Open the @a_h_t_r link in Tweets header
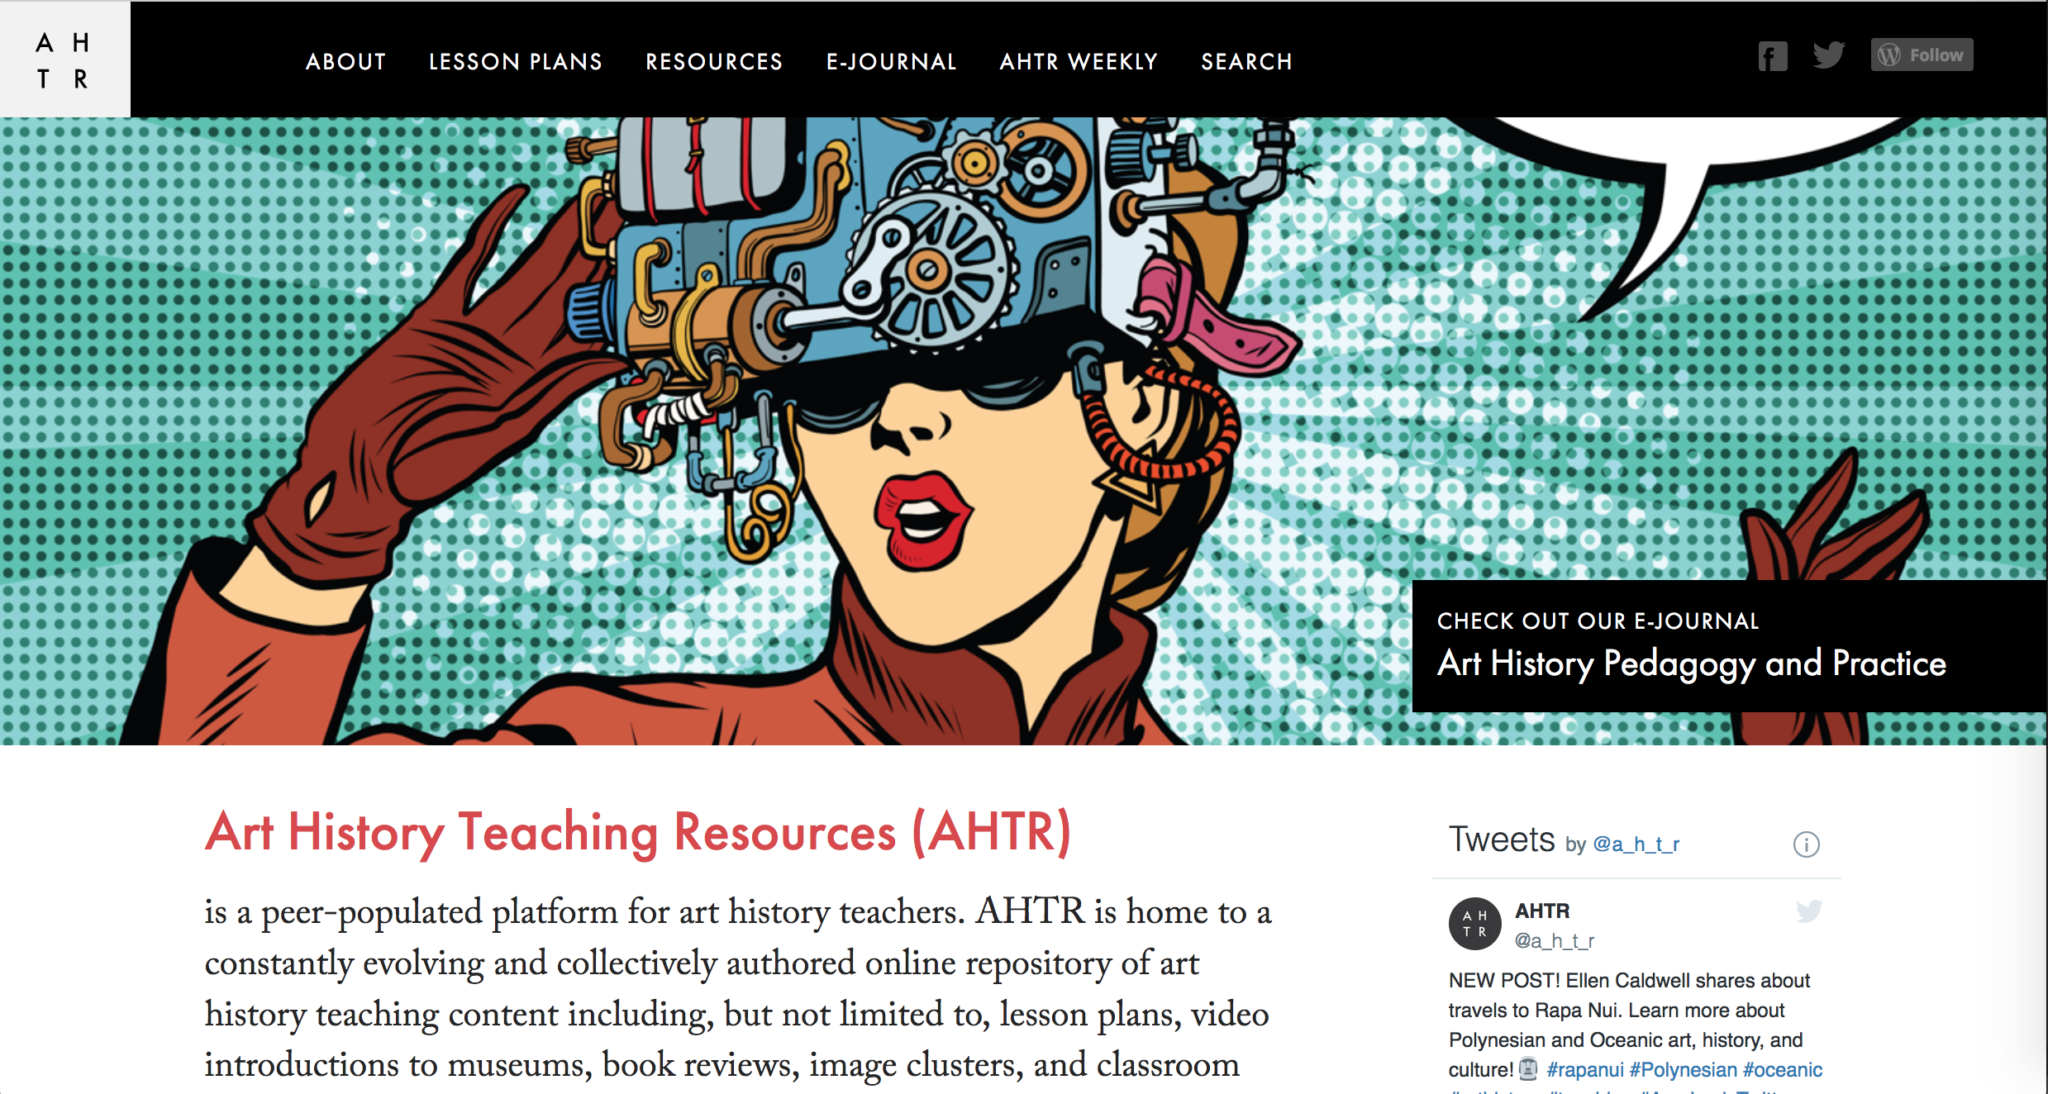The width and height of the screenshot is (2048, 1094). click(x=1636, y=844)
